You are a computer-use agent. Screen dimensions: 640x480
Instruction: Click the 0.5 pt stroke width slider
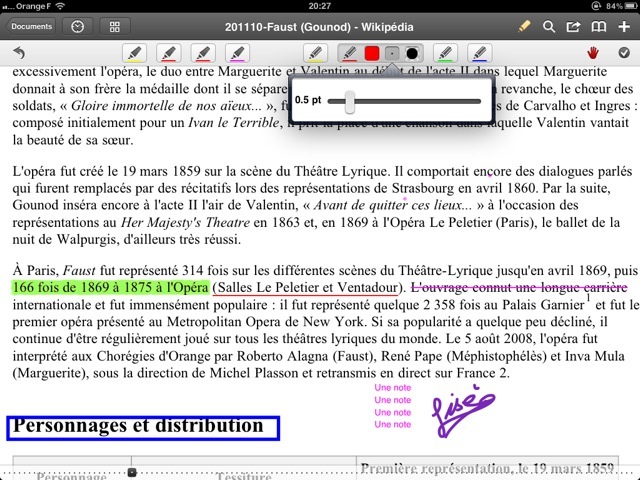[349, 101]
